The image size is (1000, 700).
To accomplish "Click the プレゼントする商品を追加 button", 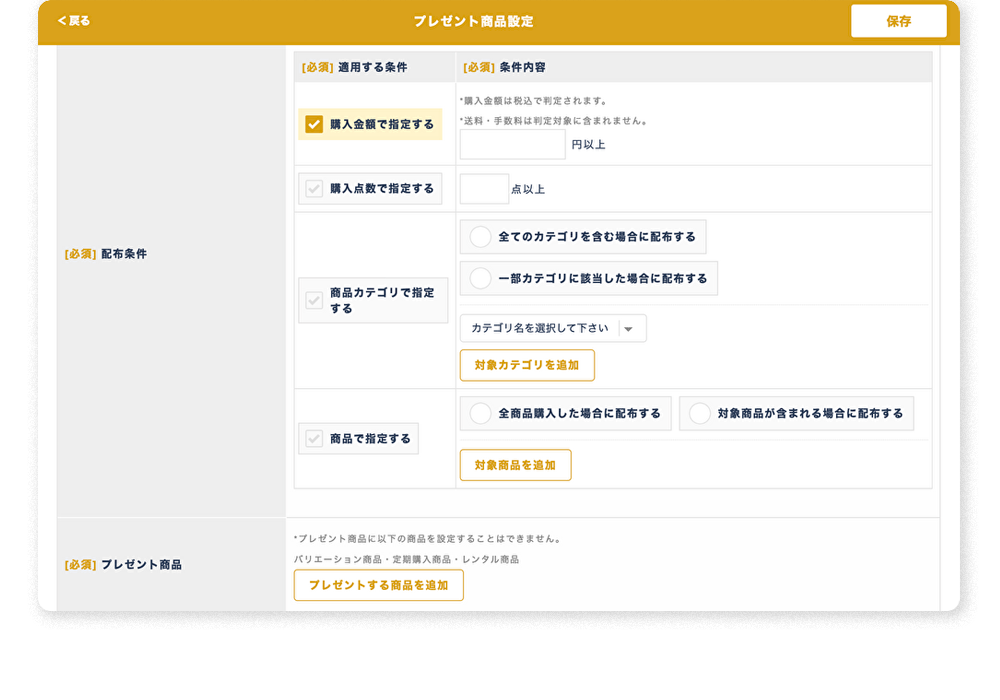I will coord(378,585).
